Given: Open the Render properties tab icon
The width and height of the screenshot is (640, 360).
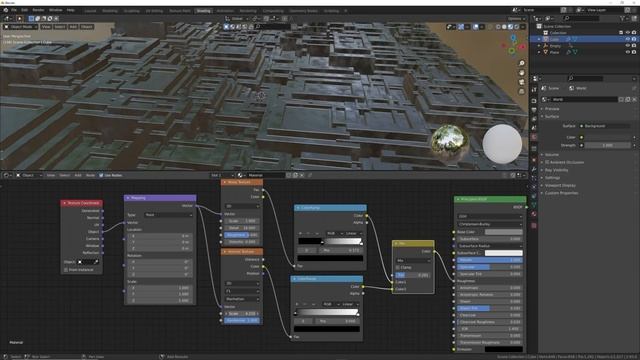Looking at the screenshot, I should pos(534,100).
